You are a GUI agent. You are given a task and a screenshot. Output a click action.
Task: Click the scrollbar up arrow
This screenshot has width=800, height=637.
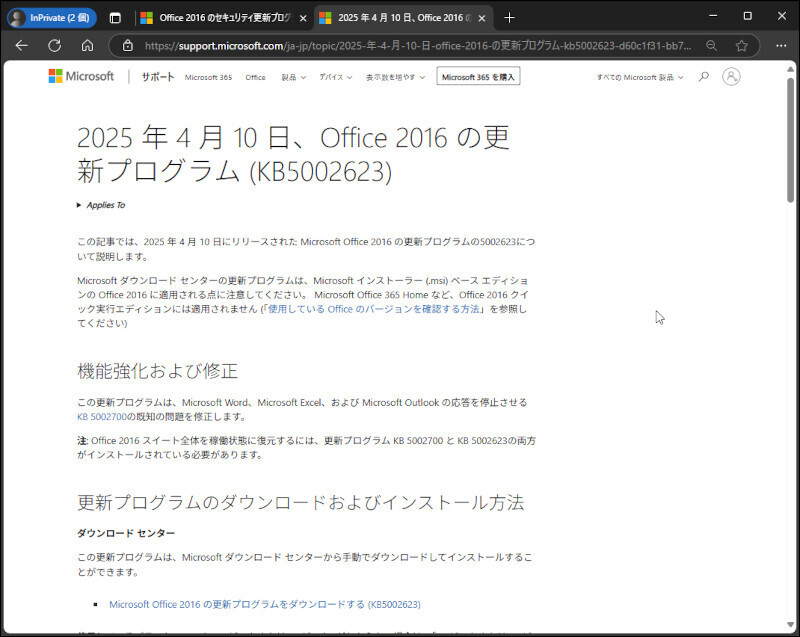(790, 69)
